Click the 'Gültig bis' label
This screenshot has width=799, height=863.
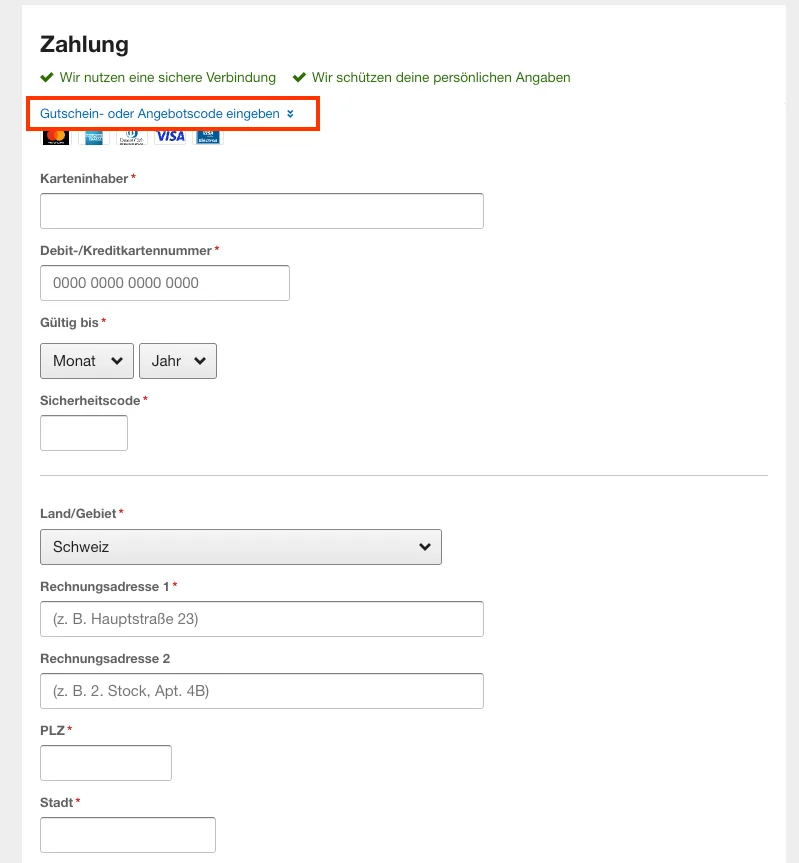coord(69,323)
